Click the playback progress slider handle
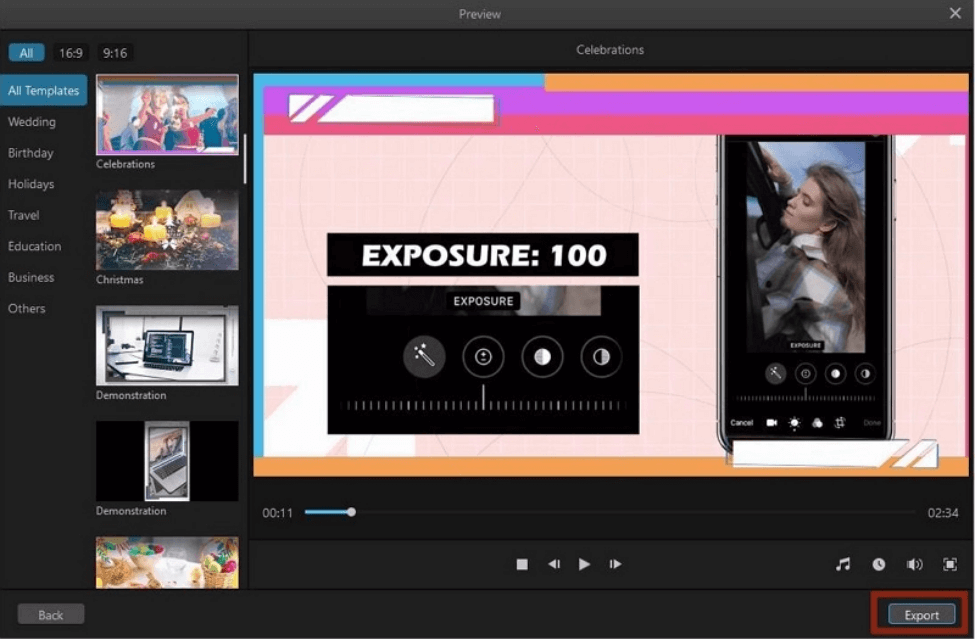The image size is (977, 639). 351,512
